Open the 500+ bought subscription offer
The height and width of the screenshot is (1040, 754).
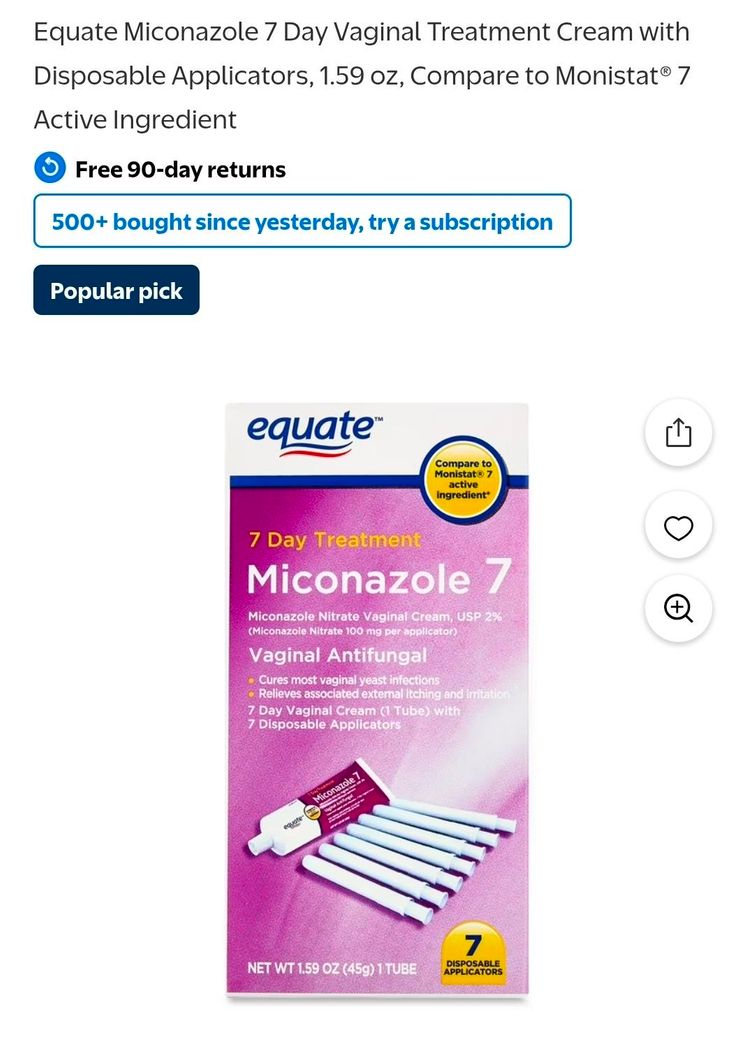(x=302, y=221)
